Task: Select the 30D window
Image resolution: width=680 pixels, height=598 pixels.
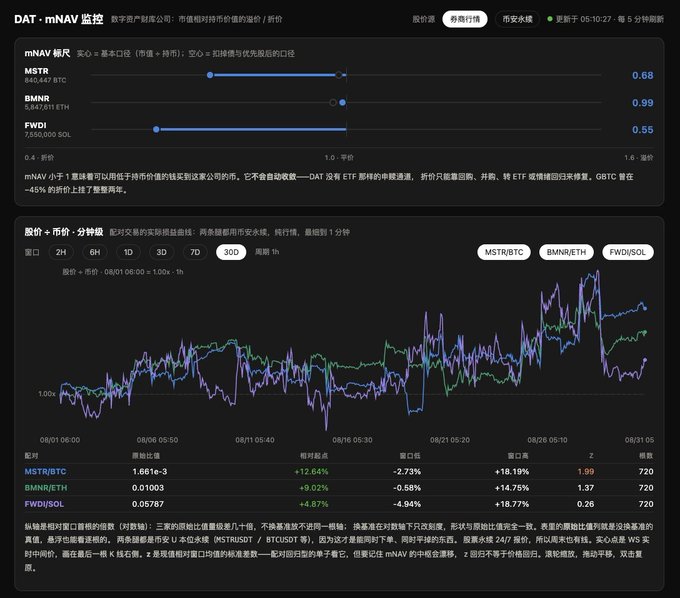Action: tap(231, 252)
